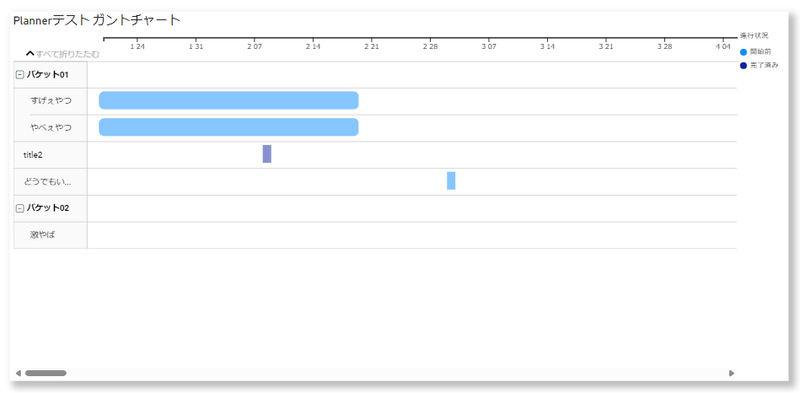800x393 pixels.
Task: Select the やべぇやつ task row label
Action: [51, 128]
